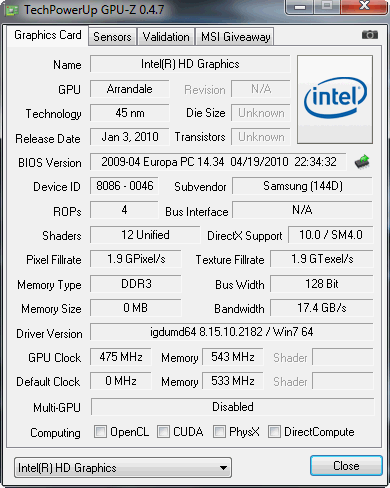
Task: Click the Revision field N/A
Action: point(261,89)
